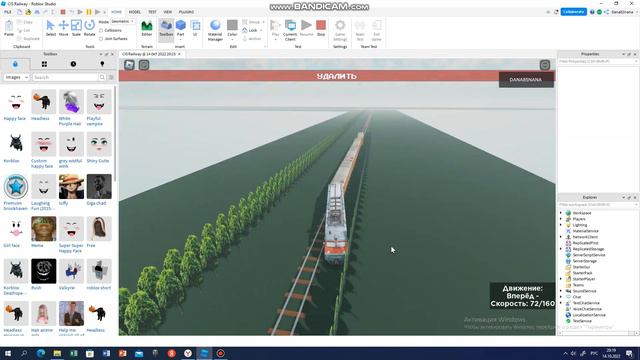Click the red stop square in quick access toolbar
The image size is (640, 360).
pyautogui.click(x=63, y=12)
